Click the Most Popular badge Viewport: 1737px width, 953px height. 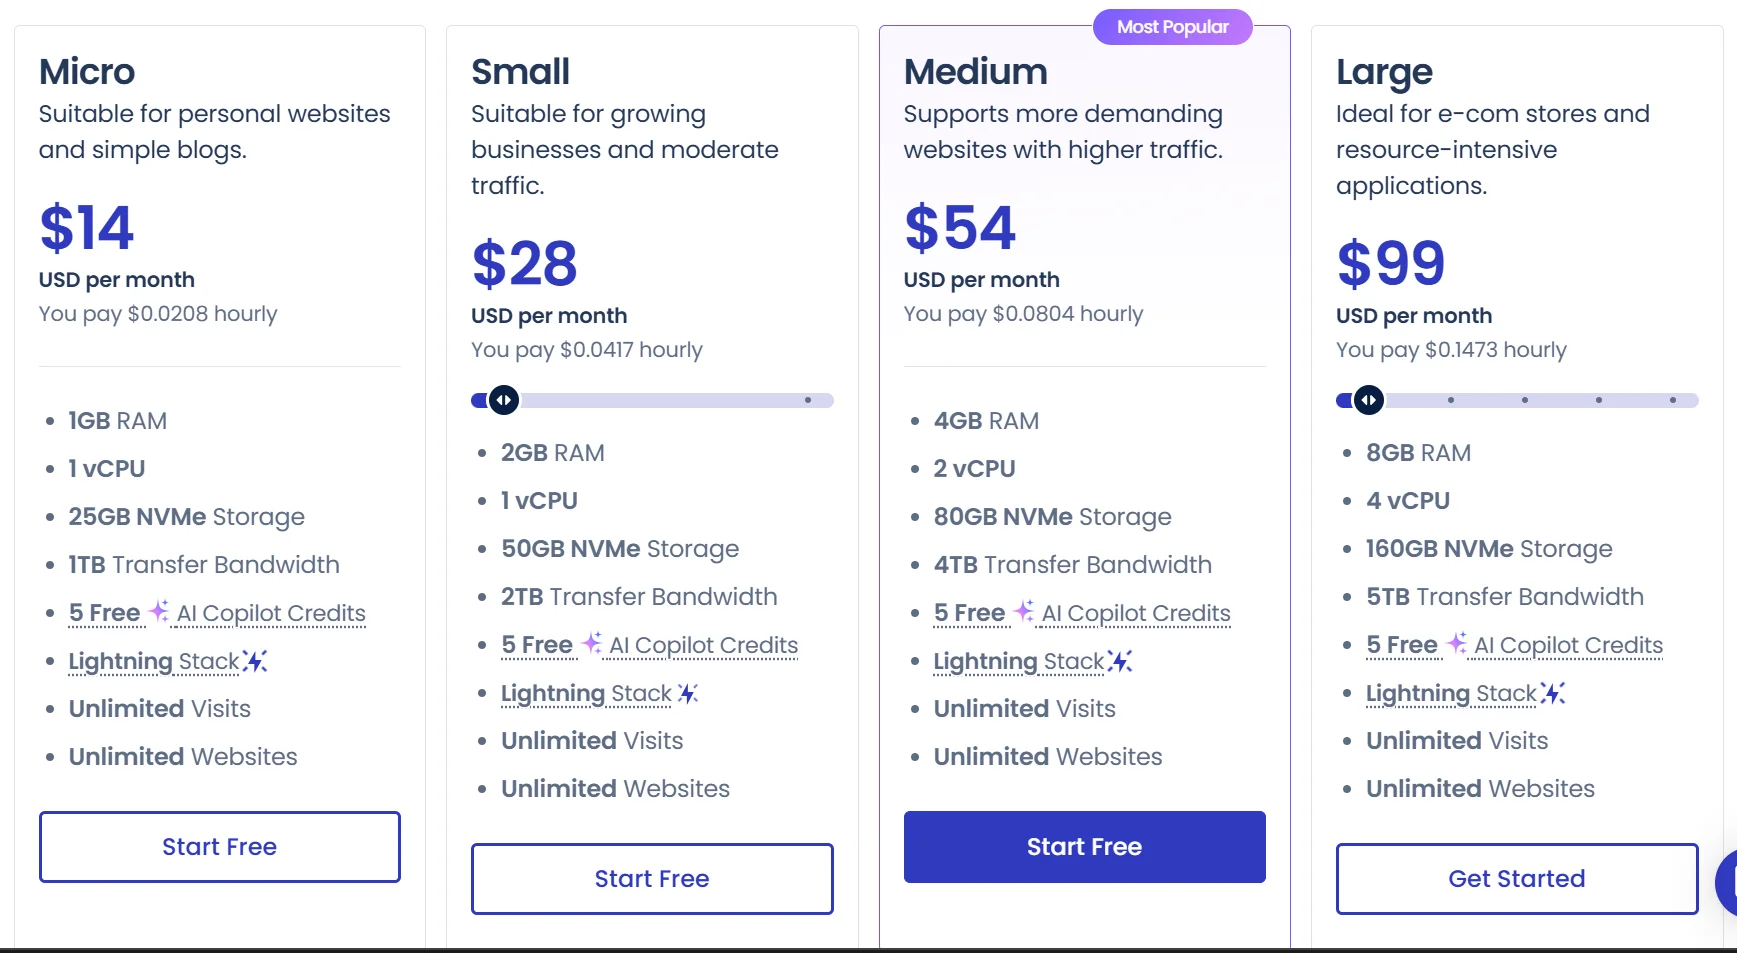pos(1172,27)
